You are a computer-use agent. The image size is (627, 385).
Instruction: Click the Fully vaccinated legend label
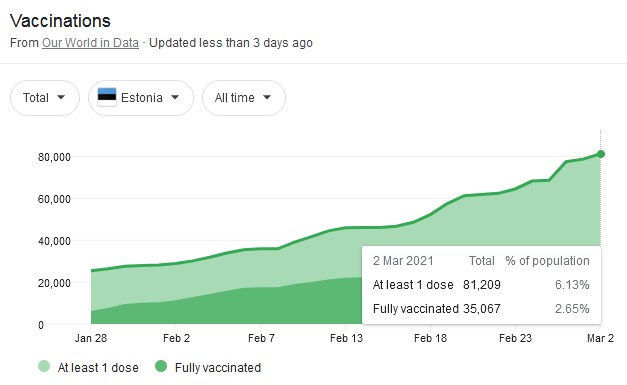click(218, 367)
